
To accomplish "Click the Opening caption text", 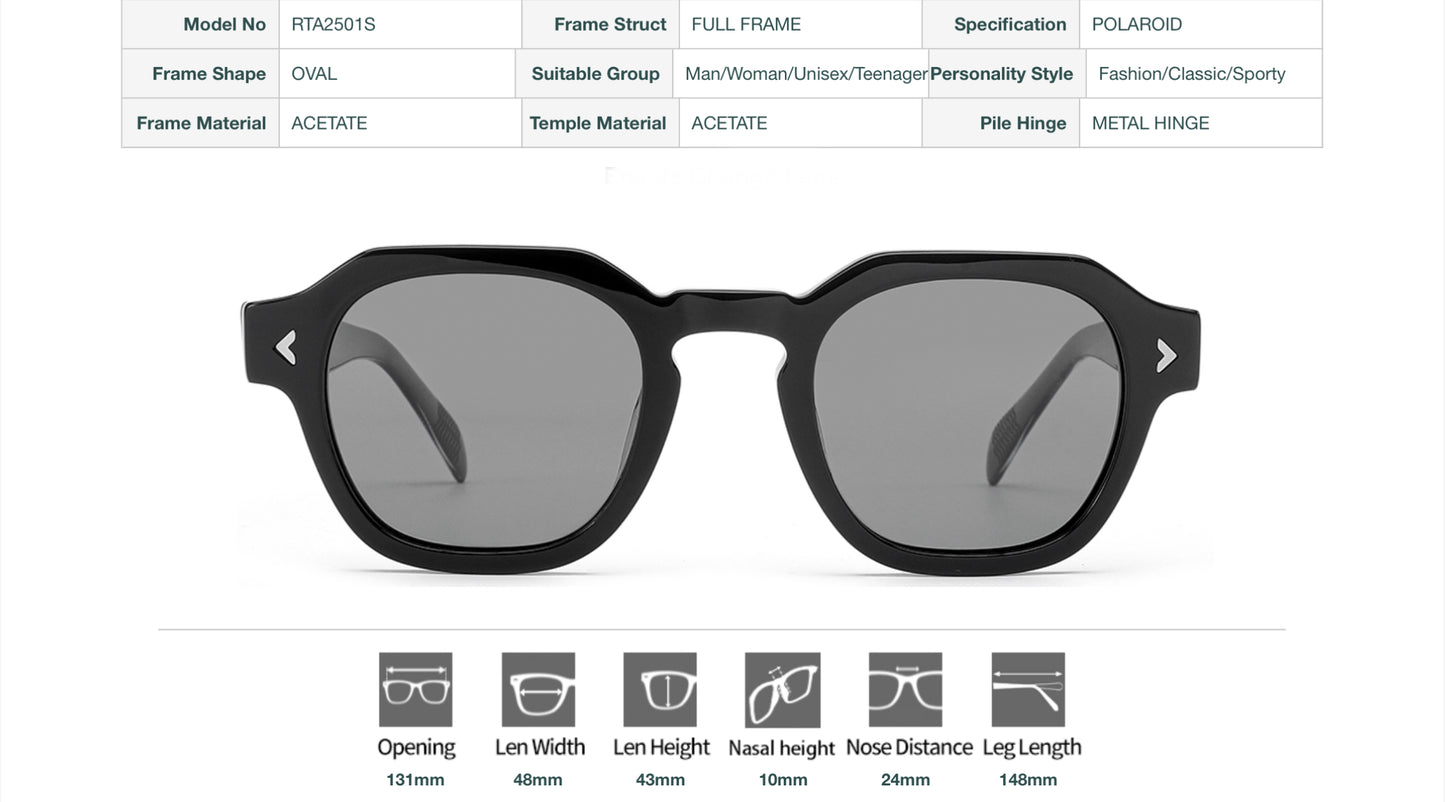I will click(416, 747).
